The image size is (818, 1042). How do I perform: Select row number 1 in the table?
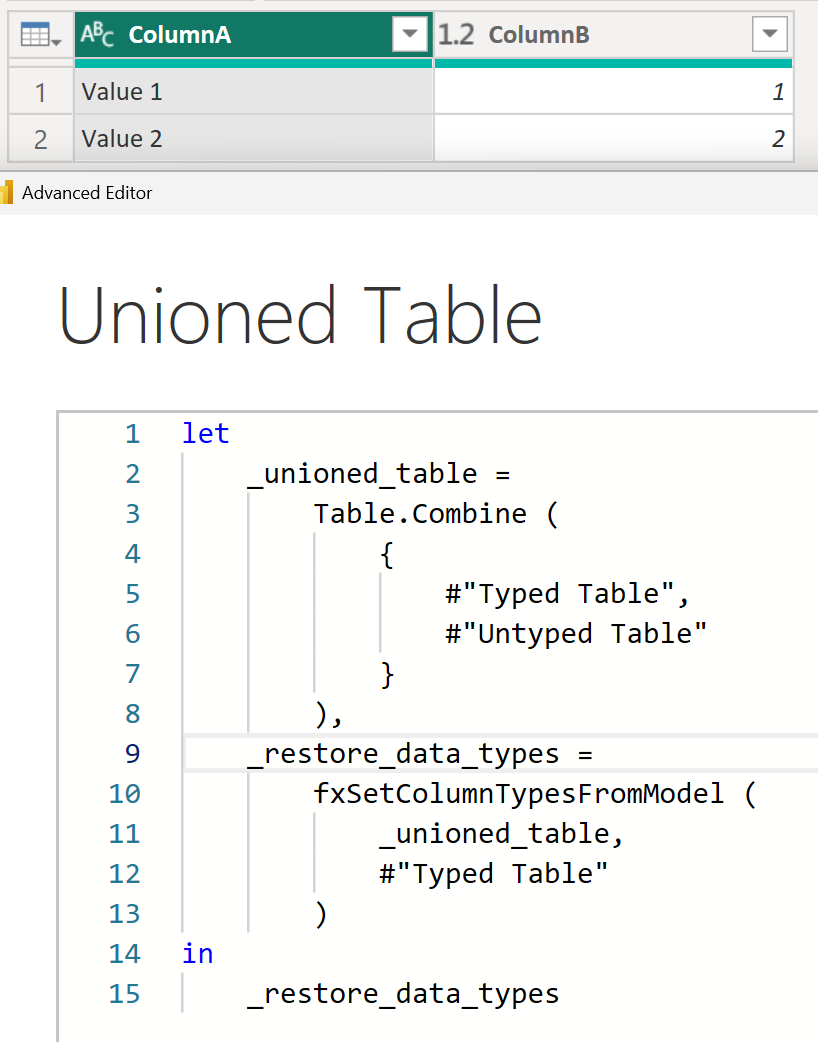pyautogui.click(x=40, y=93)
